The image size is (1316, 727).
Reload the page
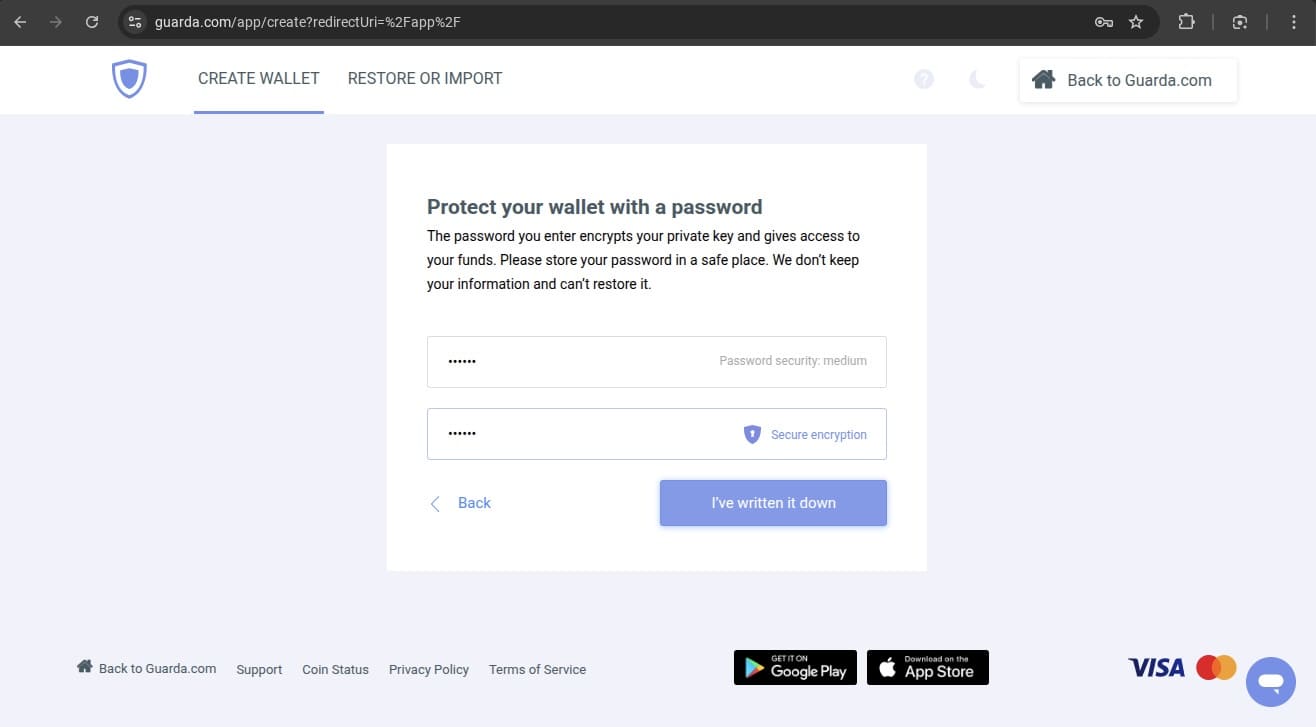click(92, 22)
